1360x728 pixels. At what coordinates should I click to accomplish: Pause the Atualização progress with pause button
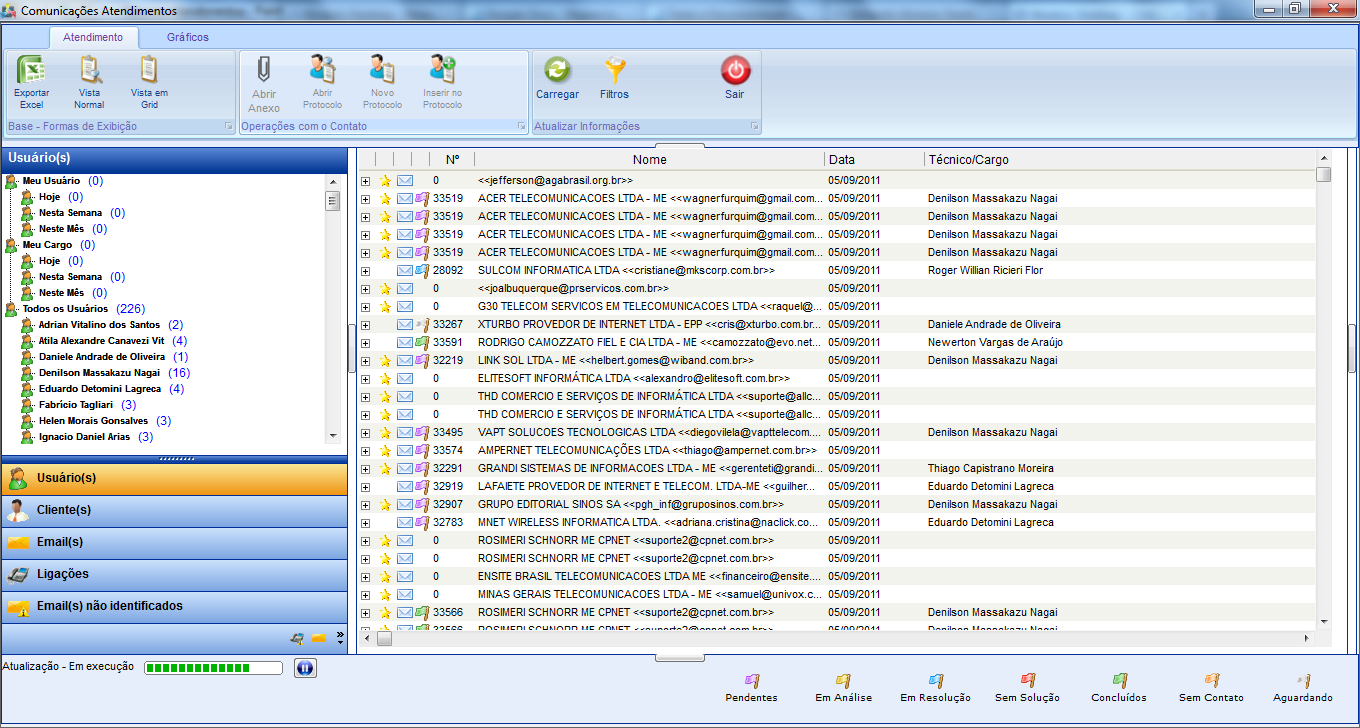pos(305,668)
